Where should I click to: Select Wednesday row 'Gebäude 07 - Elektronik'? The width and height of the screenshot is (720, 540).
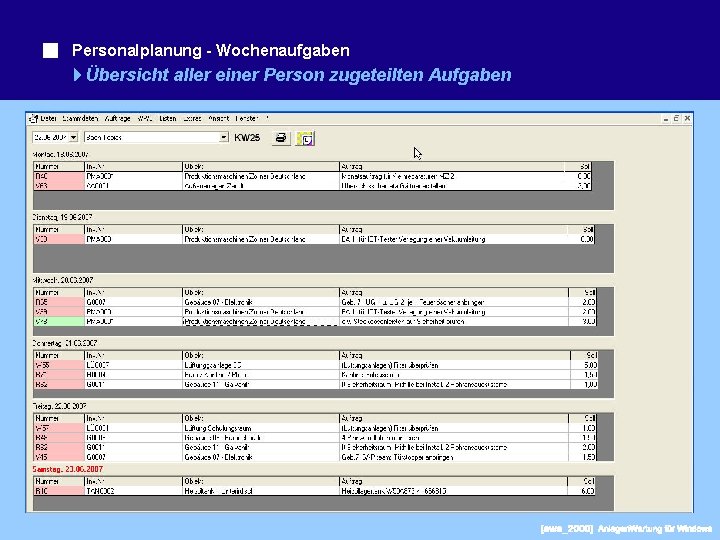[x=315, y=302]
